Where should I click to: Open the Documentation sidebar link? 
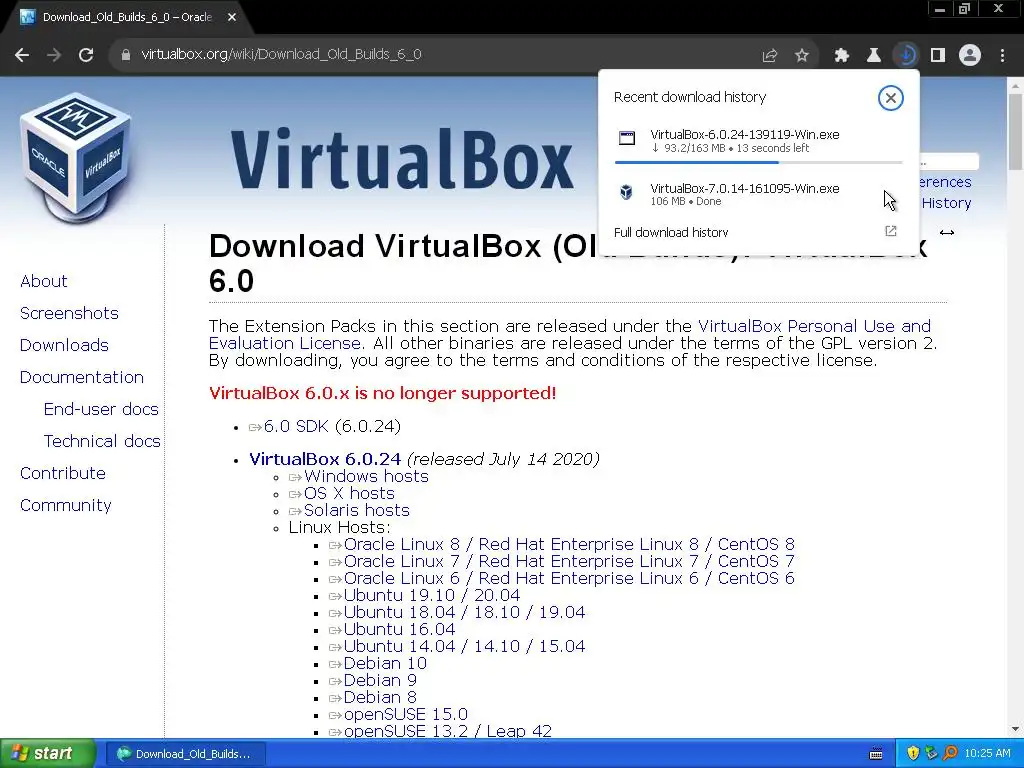coord(82,377)
